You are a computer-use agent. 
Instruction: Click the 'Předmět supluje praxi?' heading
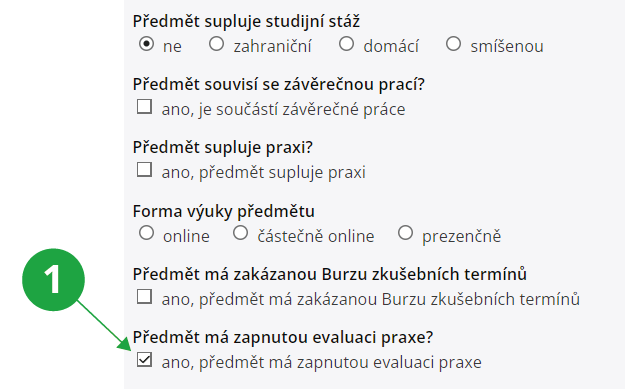coord(223,147)
